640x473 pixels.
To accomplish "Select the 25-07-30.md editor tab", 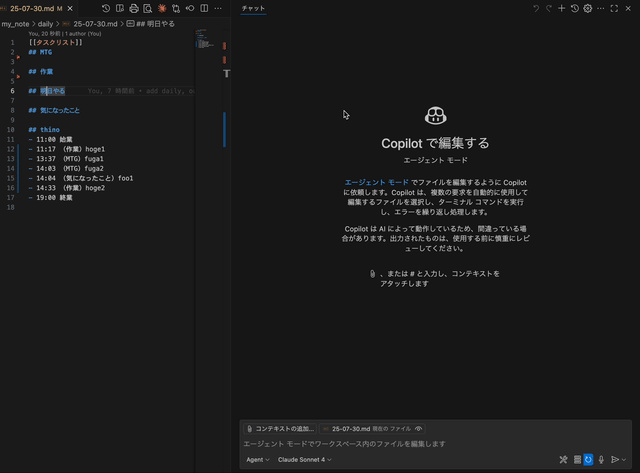I will [x=36, y=8].
